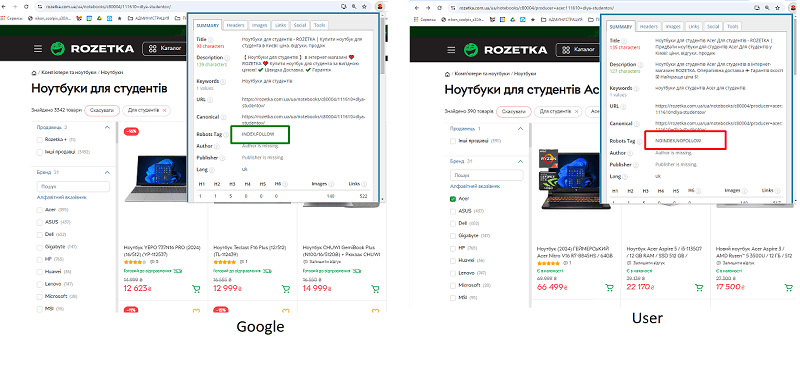This screenshot has height=370, width=800.
Task: Open Каталог dropdown in right window
Action: [x=578, y=50]
